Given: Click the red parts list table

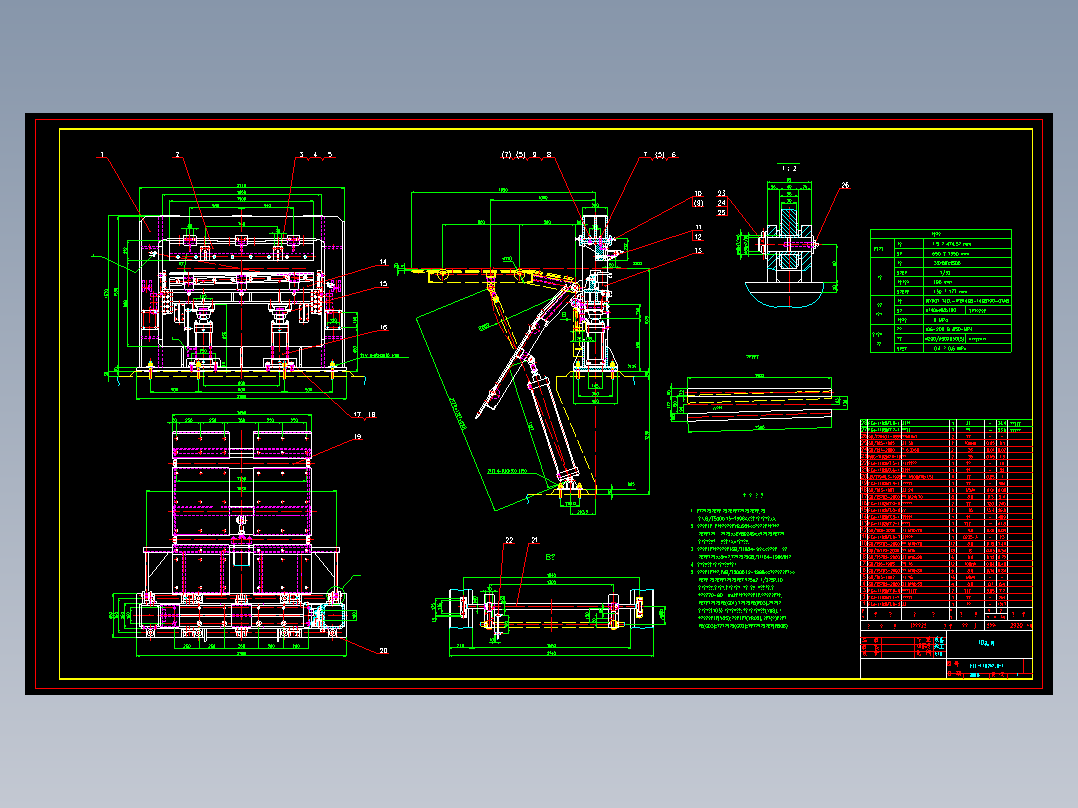Looking at the screenshot, I should 946,520.
